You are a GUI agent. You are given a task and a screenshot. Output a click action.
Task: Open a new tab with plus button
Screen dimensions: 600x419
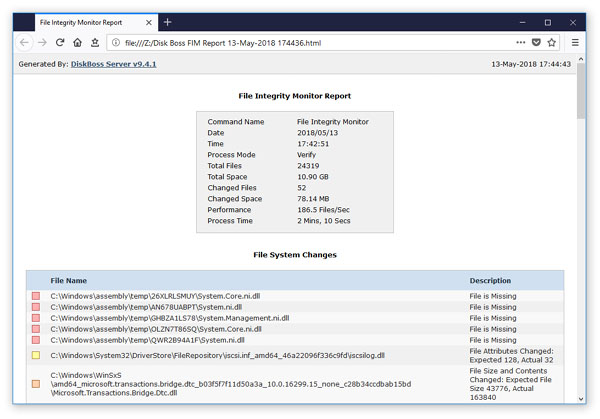167,22
